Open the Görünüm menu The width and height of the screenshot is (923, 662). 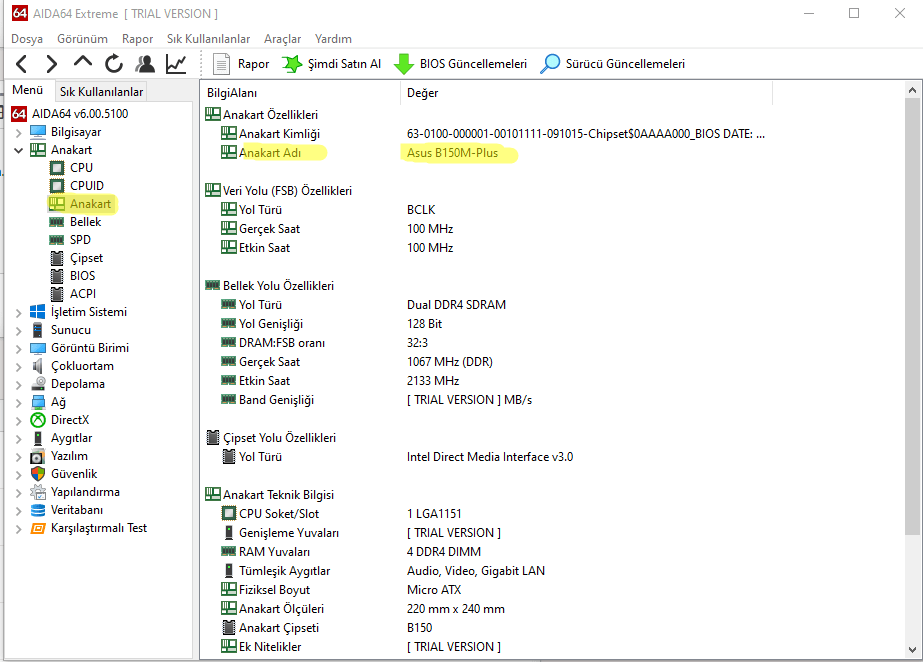click(82, 39)
